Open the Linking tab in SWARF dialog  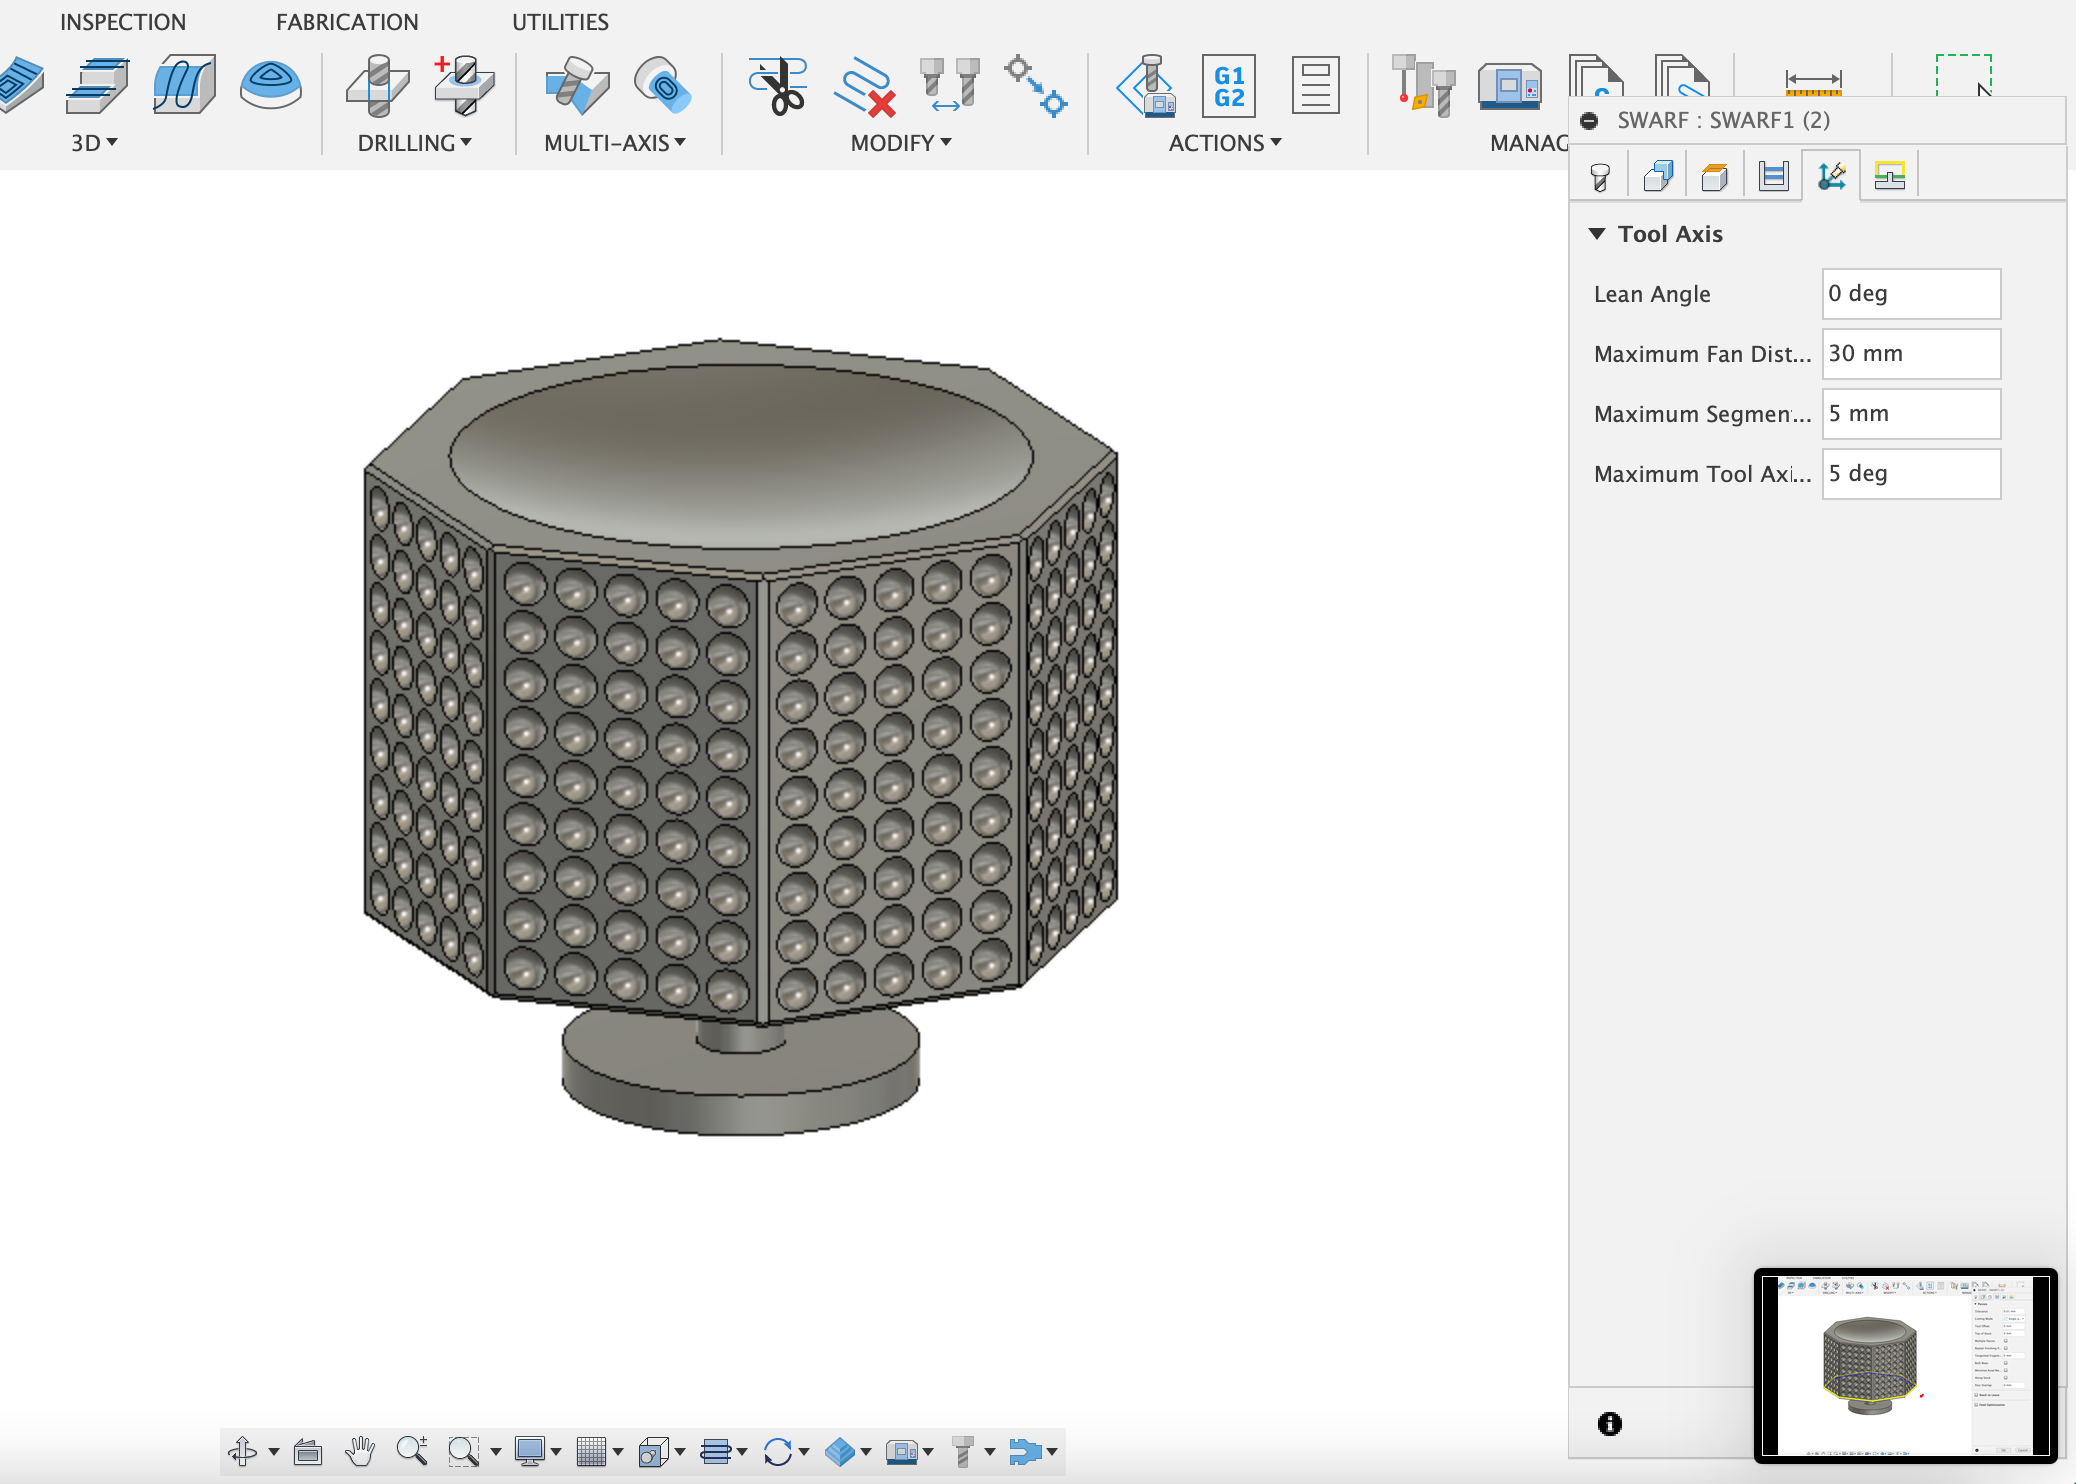click(x=1889, y=177)
